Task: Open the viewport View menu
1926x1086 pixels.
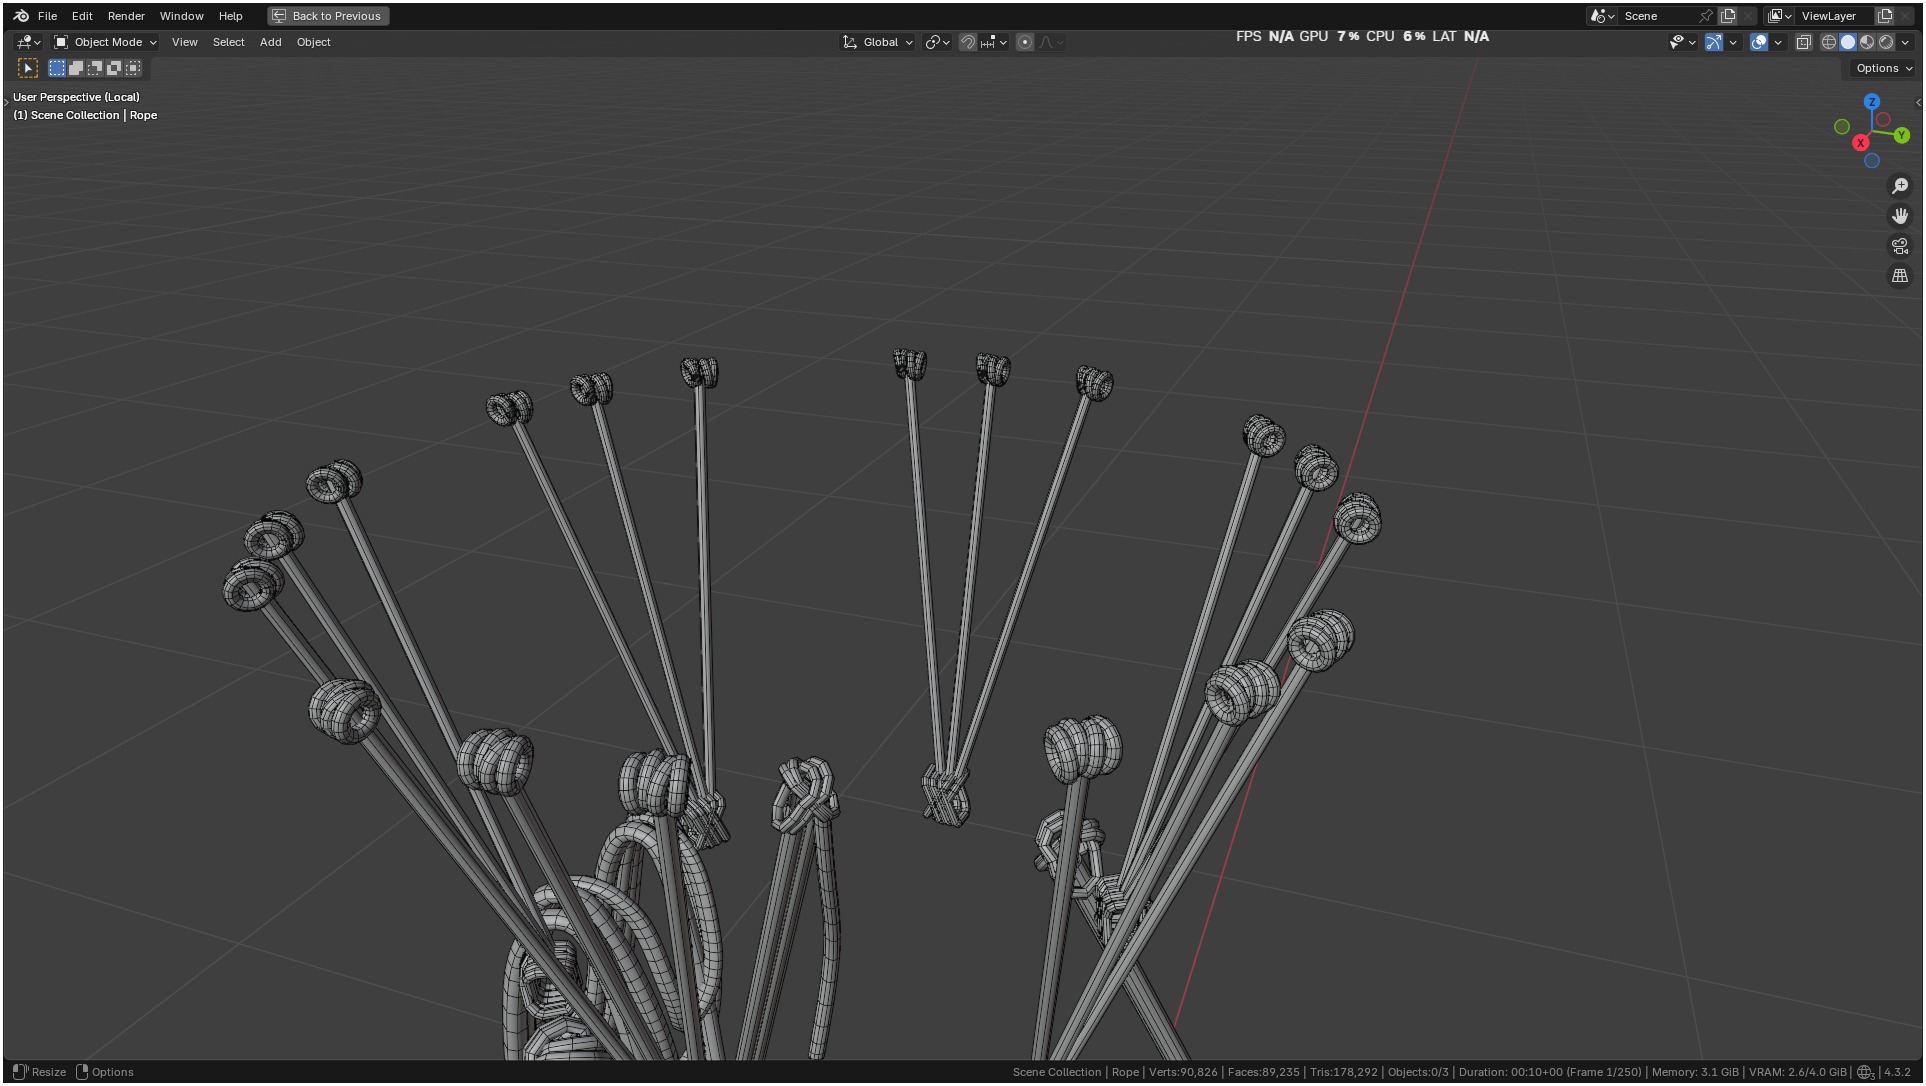Action: [184, 42]
